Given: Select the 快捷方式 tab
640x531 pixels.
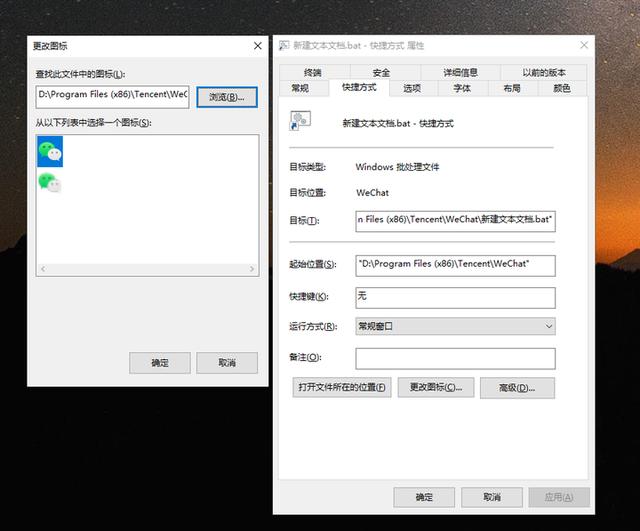Looking at the screenshot, I should point(359,87).
